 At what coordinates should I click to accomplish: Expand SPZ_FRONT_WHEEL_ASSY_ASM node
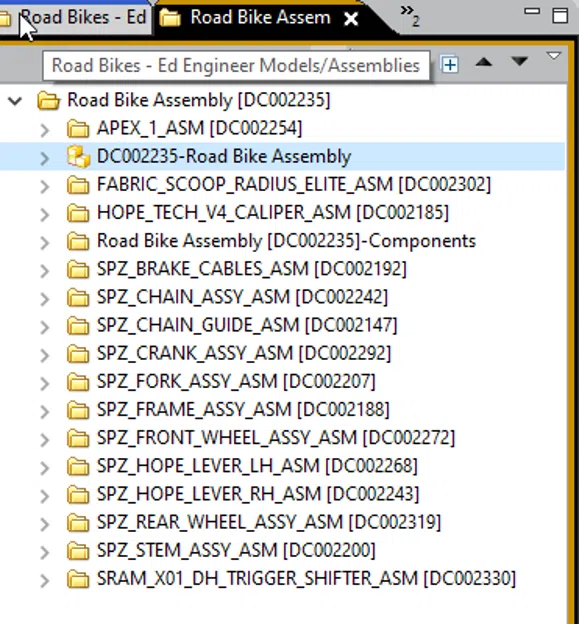pos(45,439)
